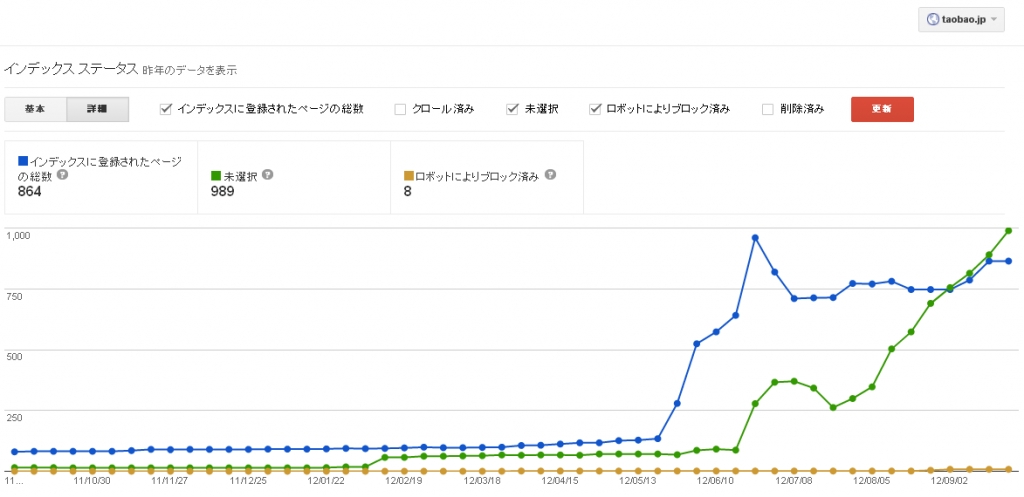Open help icon beside ロボットによりブロック済み stat
Viewport: 1024px width, 497px height.
(x=550, y=175)
